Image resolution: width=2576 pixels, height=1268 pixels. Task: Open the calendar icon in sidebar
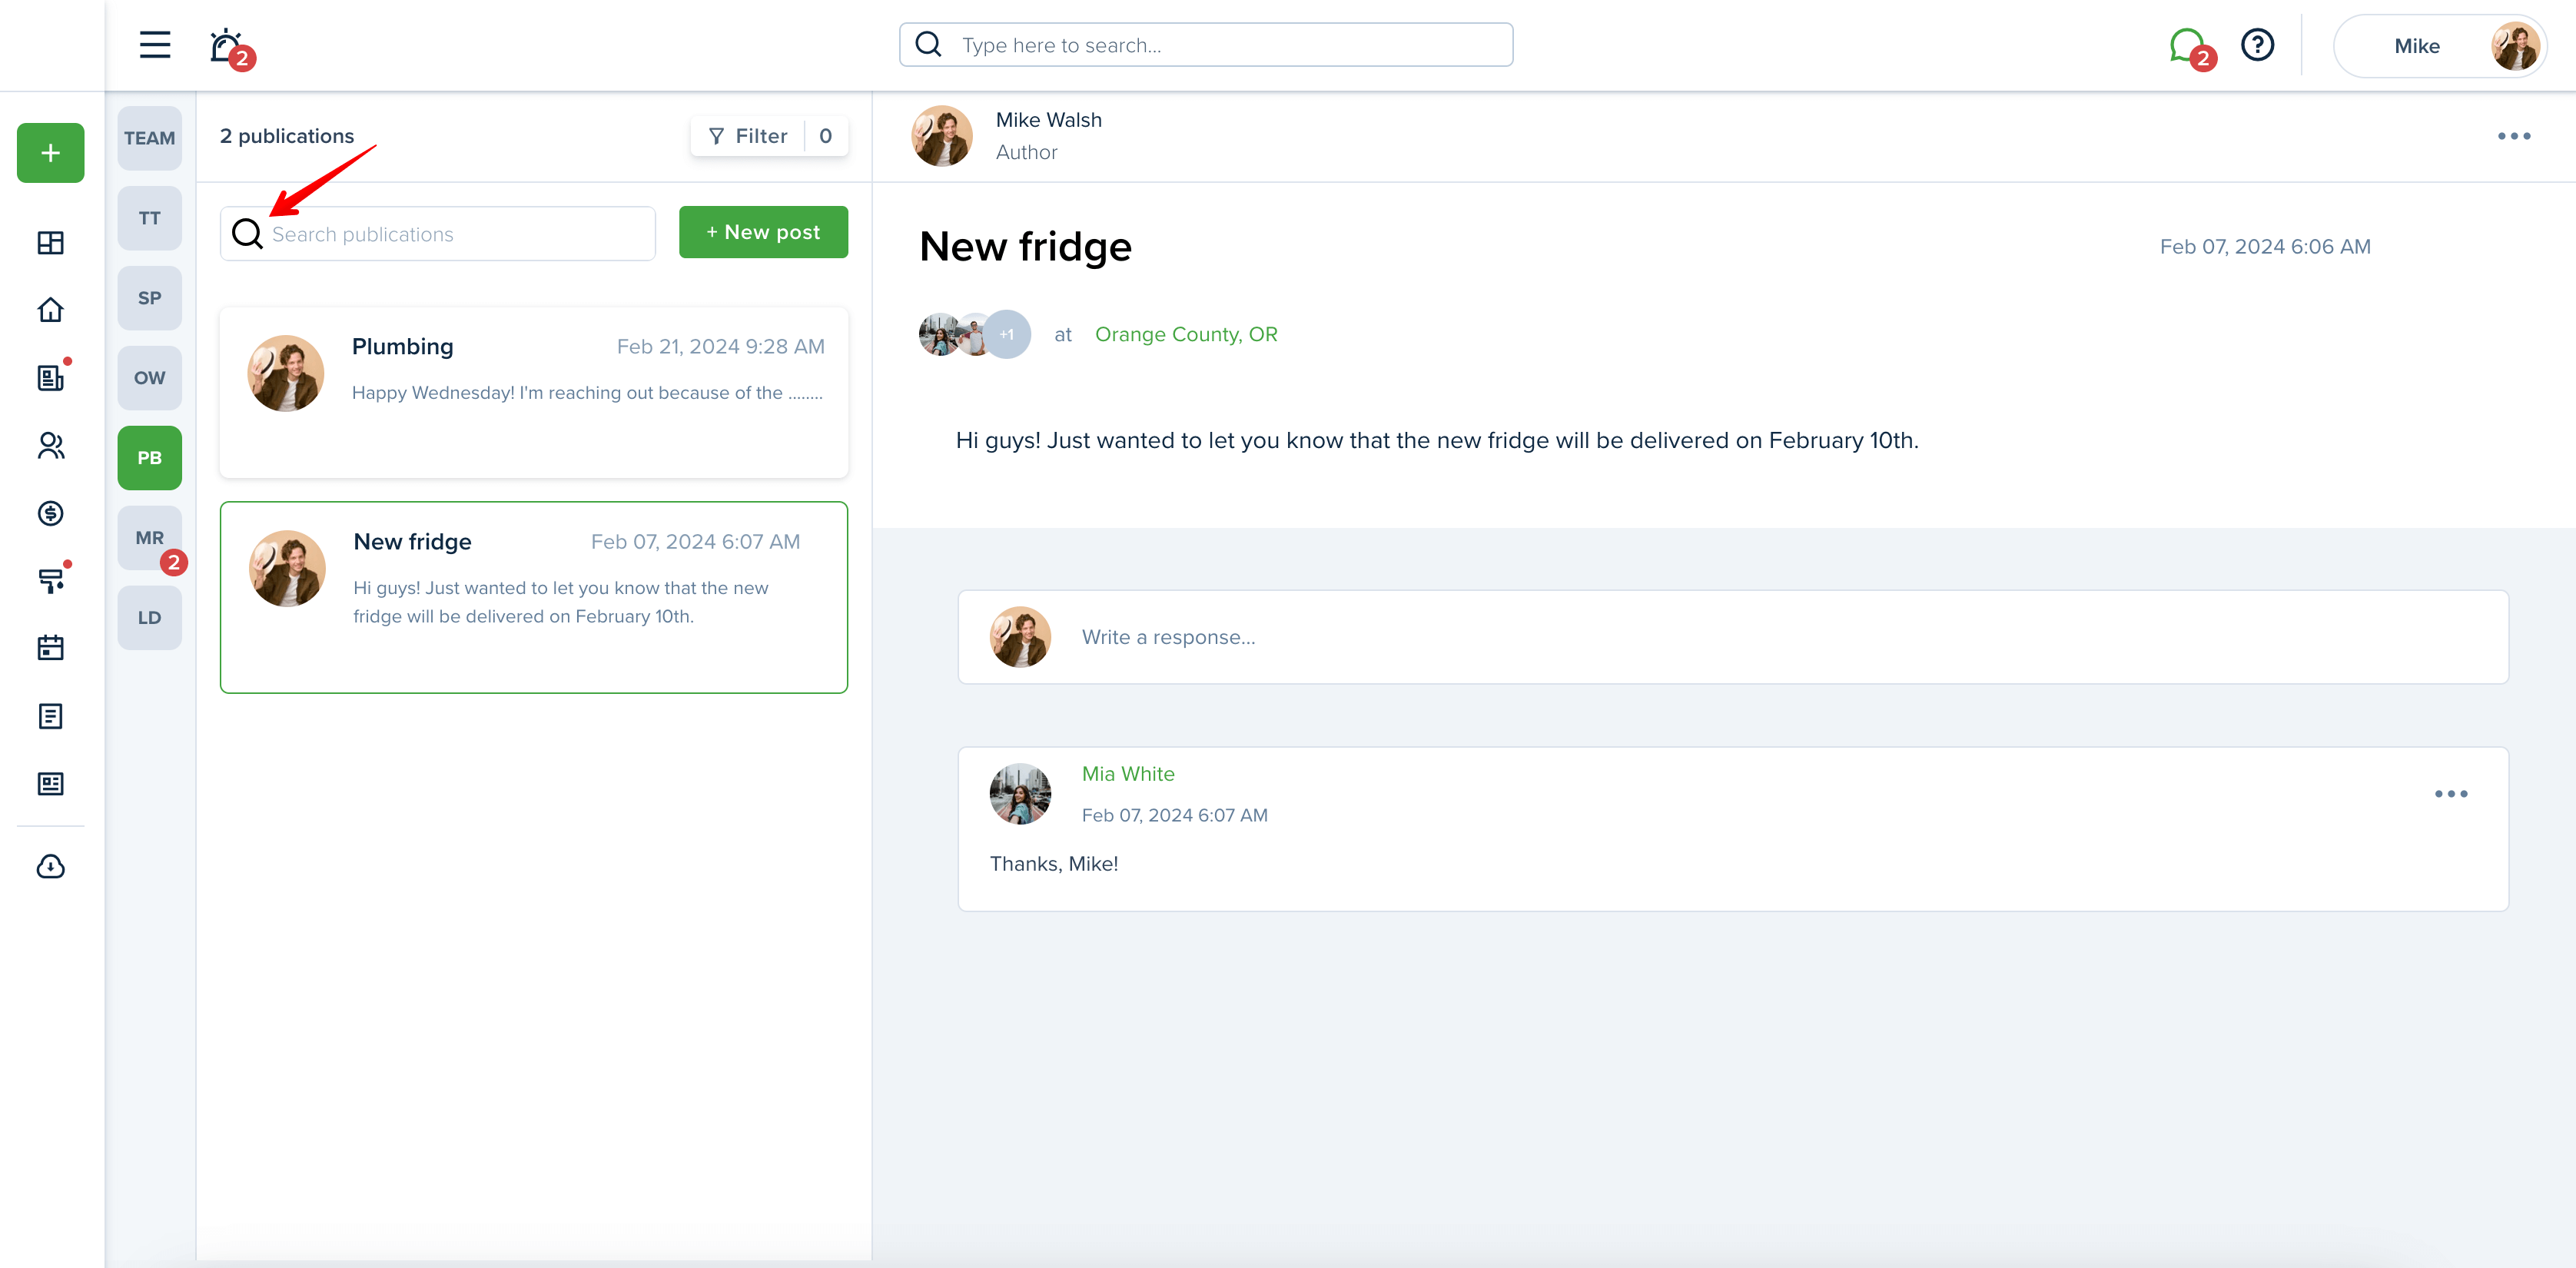pyautogui.click(x=51, y=648)
